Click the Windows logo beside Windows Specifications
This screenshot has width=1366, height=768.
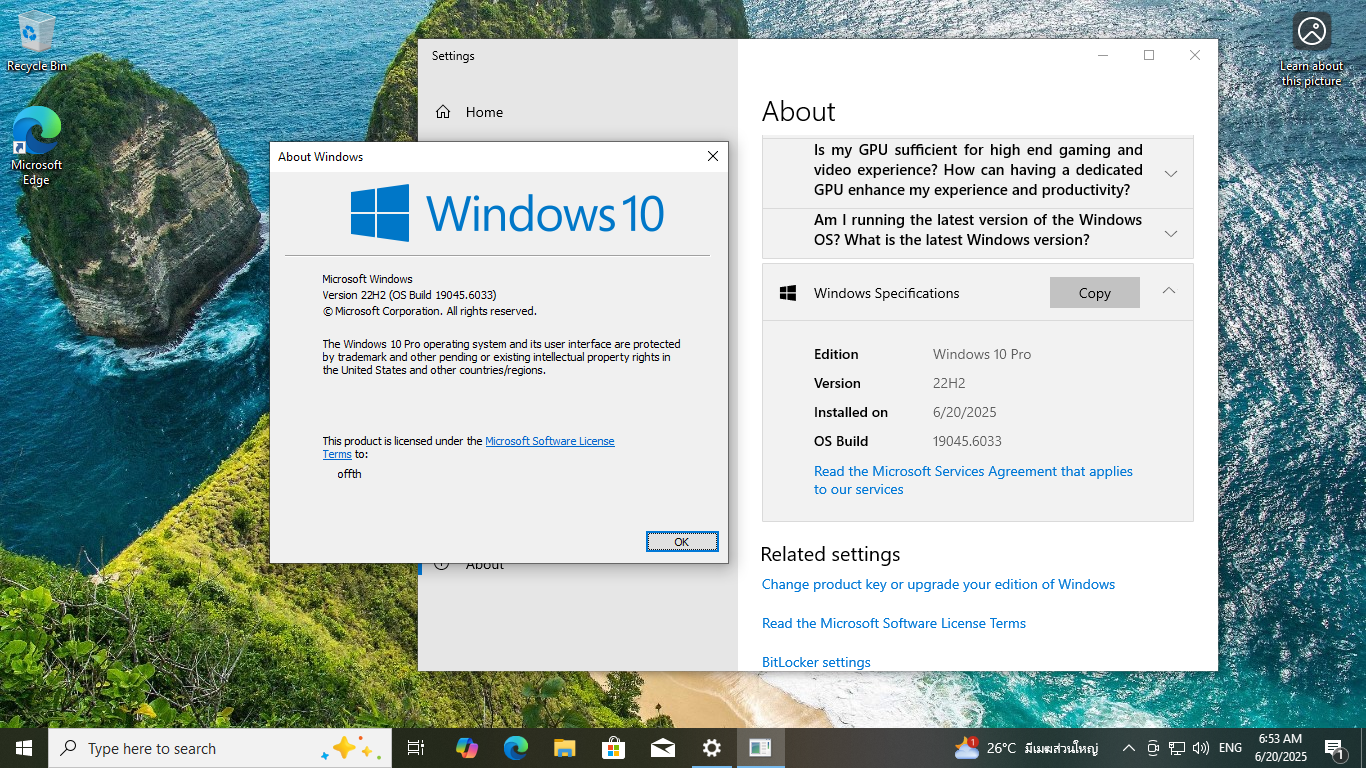788,293
